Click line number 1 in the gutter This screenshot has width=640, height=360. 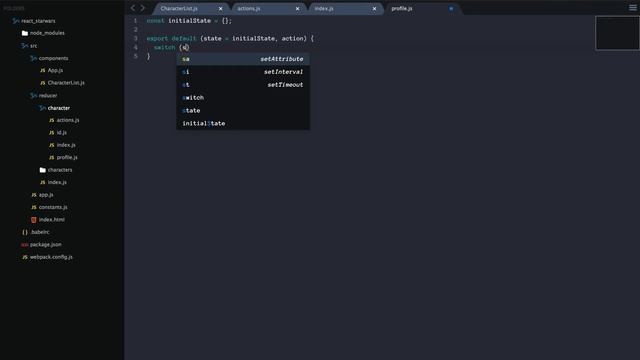[136, 21]
